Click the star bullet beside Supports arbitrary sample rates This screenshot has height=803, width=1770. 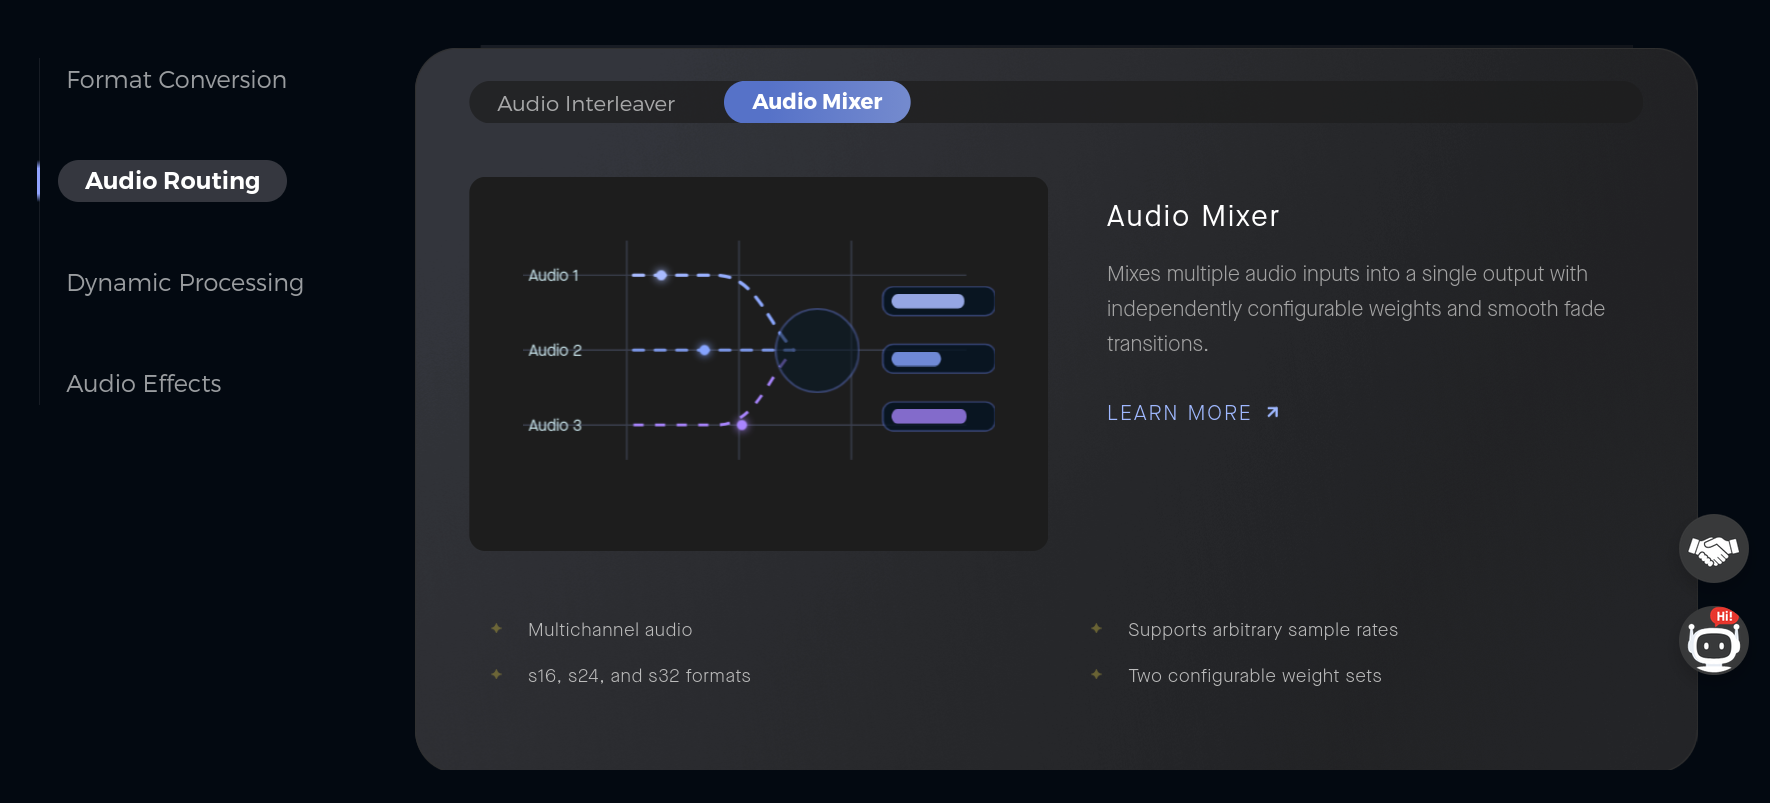(1096, 629)
